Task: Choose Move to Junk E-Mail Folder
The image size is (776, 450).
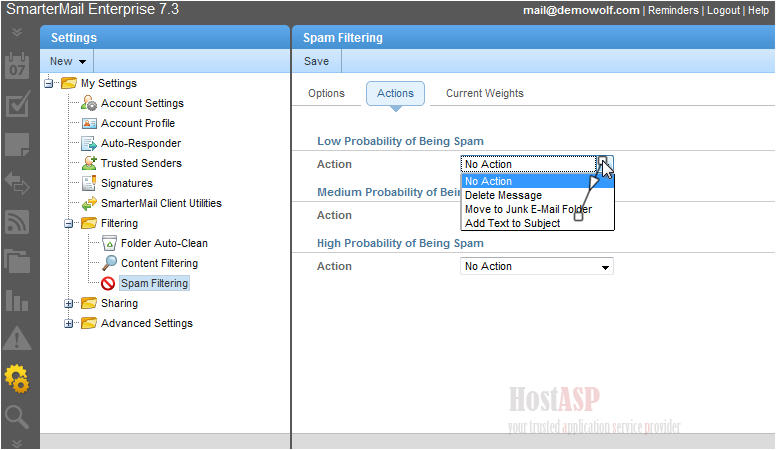Action: coord(537,209)
